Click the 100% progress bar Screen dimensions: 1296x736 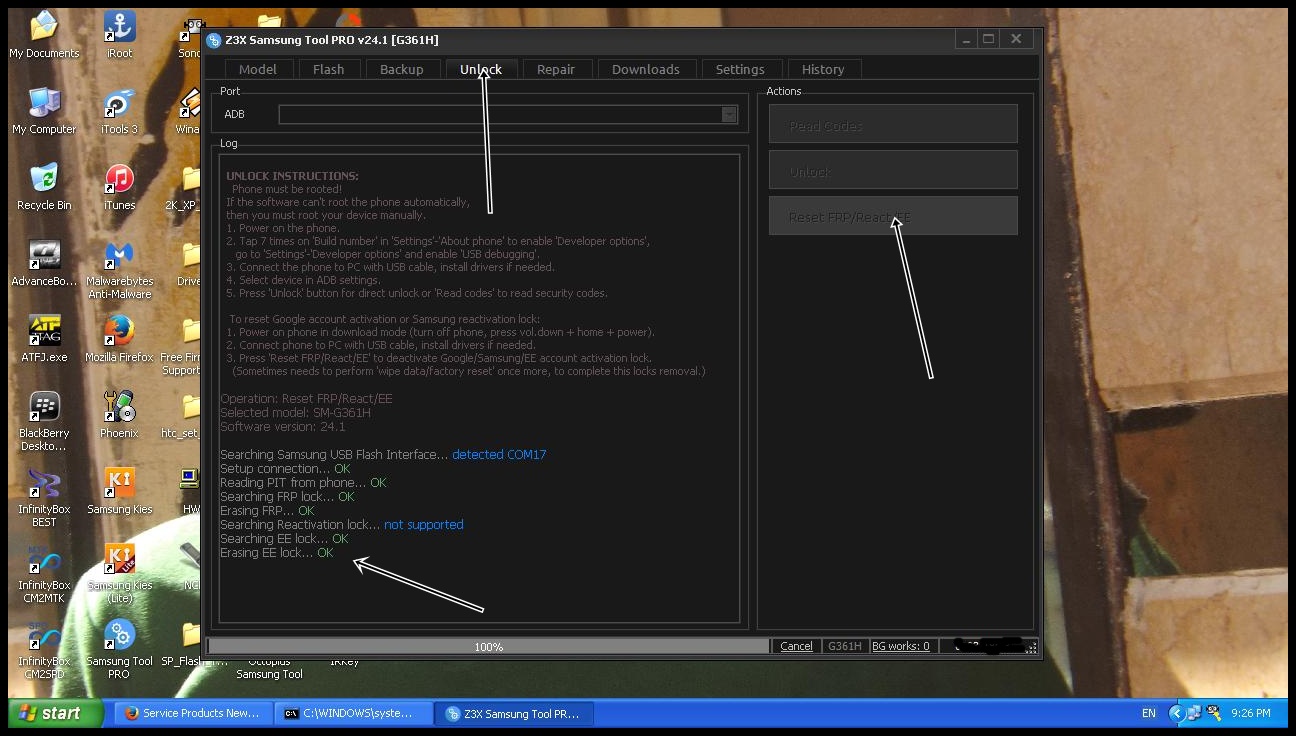488,646
